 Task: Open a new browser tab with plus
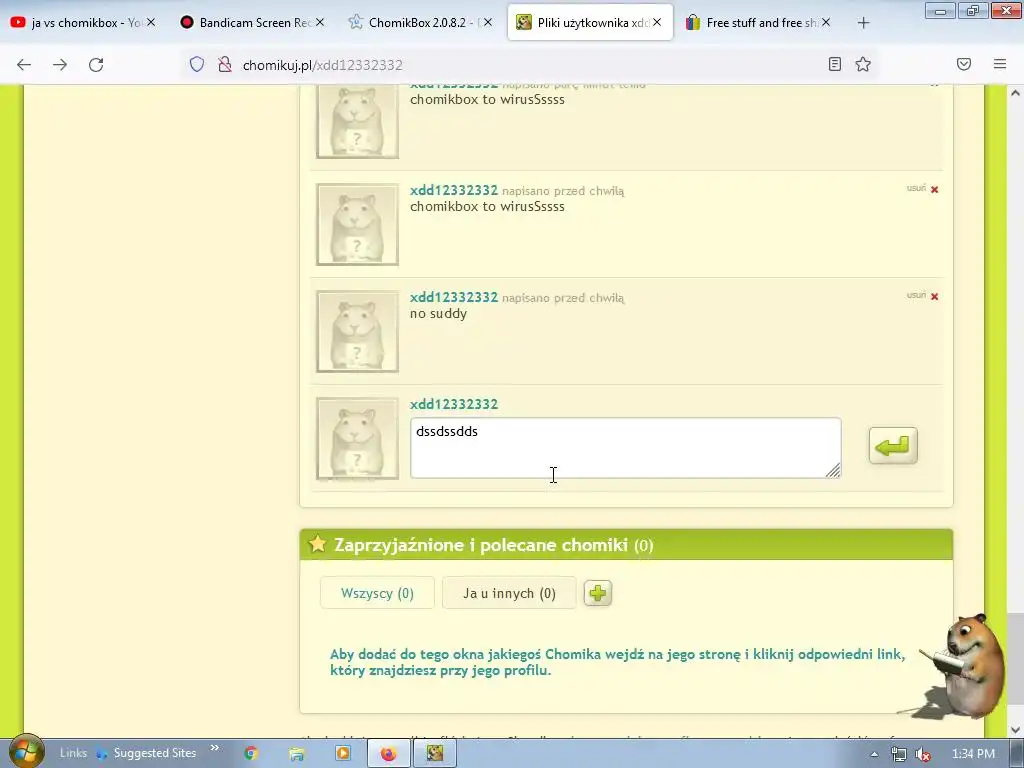point(863,23)
